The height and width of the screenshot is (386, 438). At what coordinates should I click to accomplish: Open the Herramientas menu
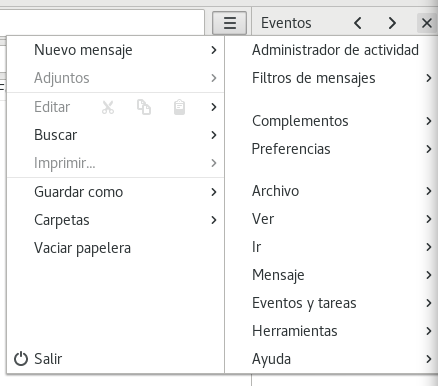pyautogui.click(x=331, y=331)
